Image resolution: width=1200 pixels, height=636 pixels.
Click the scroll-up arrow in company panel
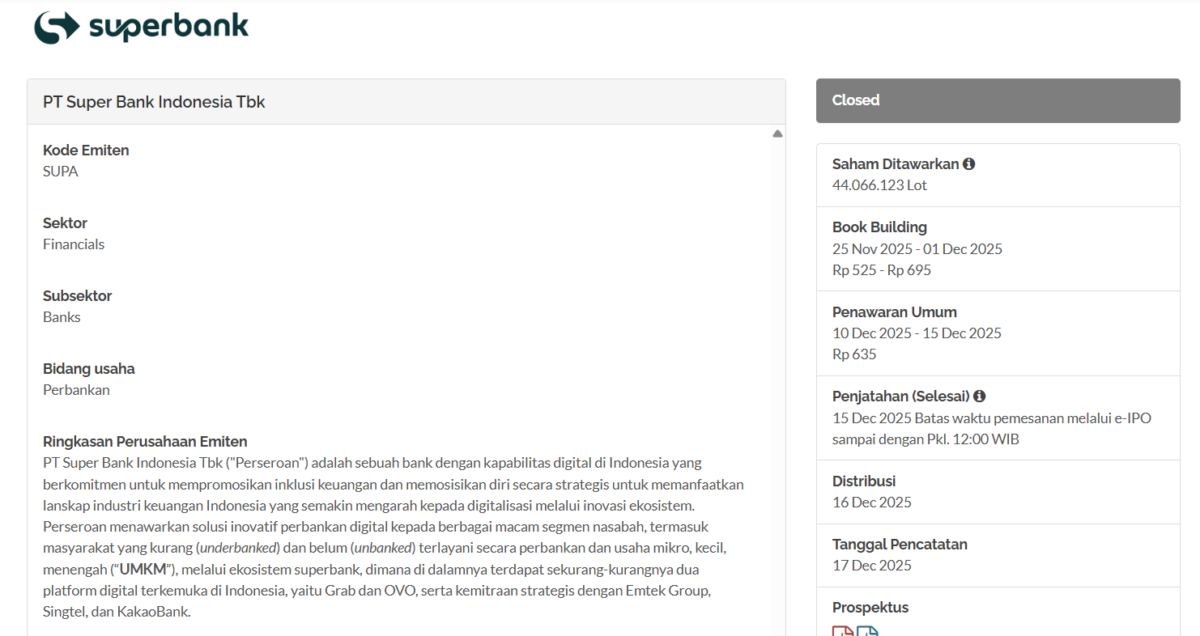point(777,134)
